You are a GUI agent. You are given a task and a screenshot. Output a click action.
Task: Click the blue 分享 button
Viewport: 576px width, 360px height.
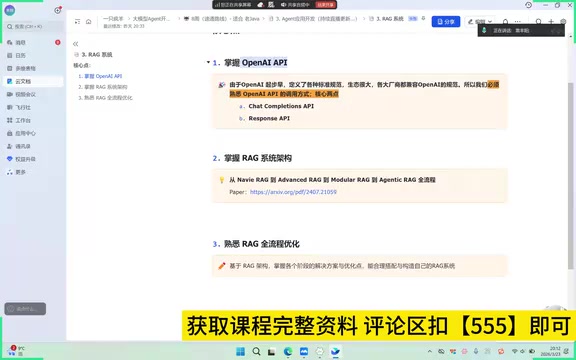446,22
